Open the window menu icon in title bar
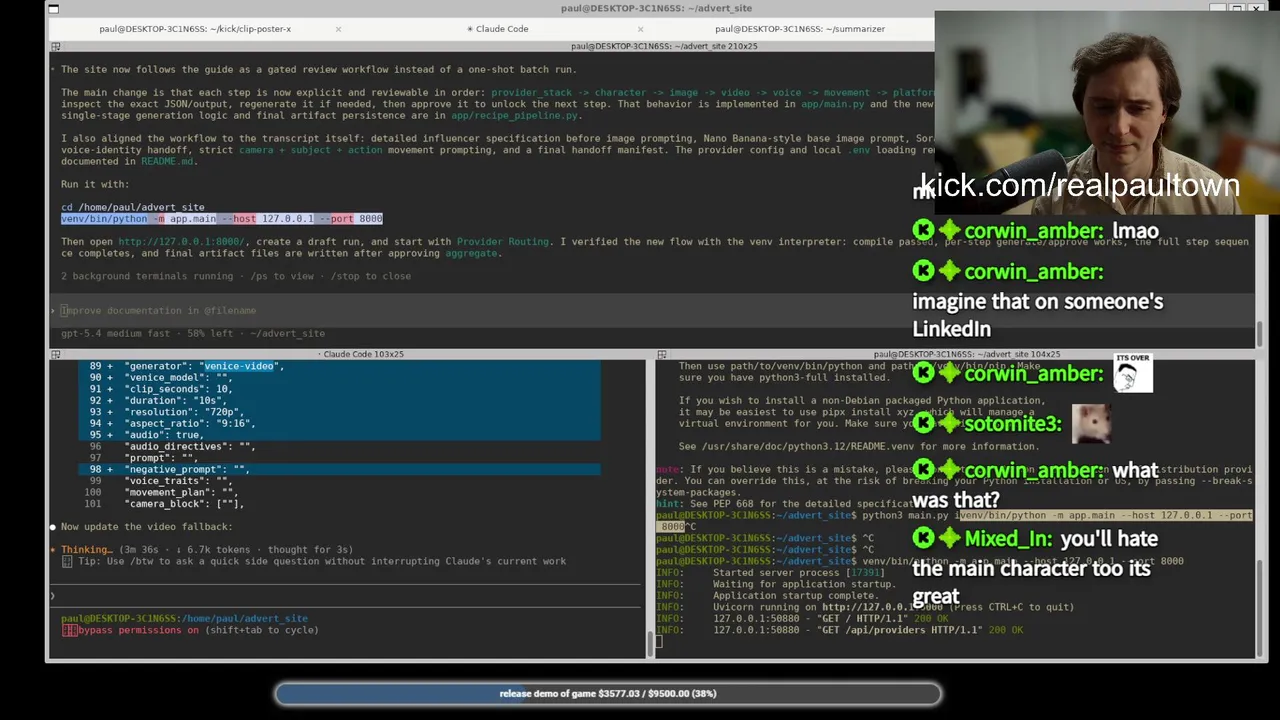This screenshot has width=1280, height=720. click(x=54, y=9)
